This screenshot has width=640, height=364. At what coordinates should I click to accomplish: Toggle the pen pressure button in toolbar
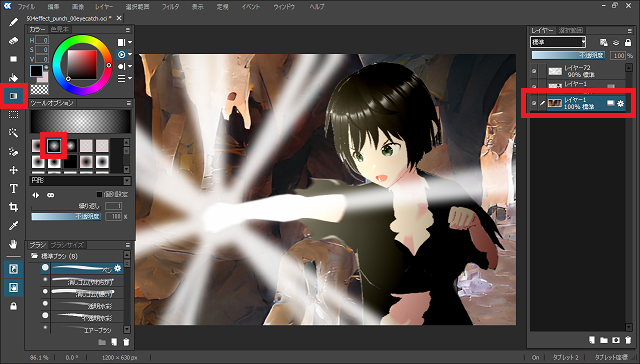(13, 269)
